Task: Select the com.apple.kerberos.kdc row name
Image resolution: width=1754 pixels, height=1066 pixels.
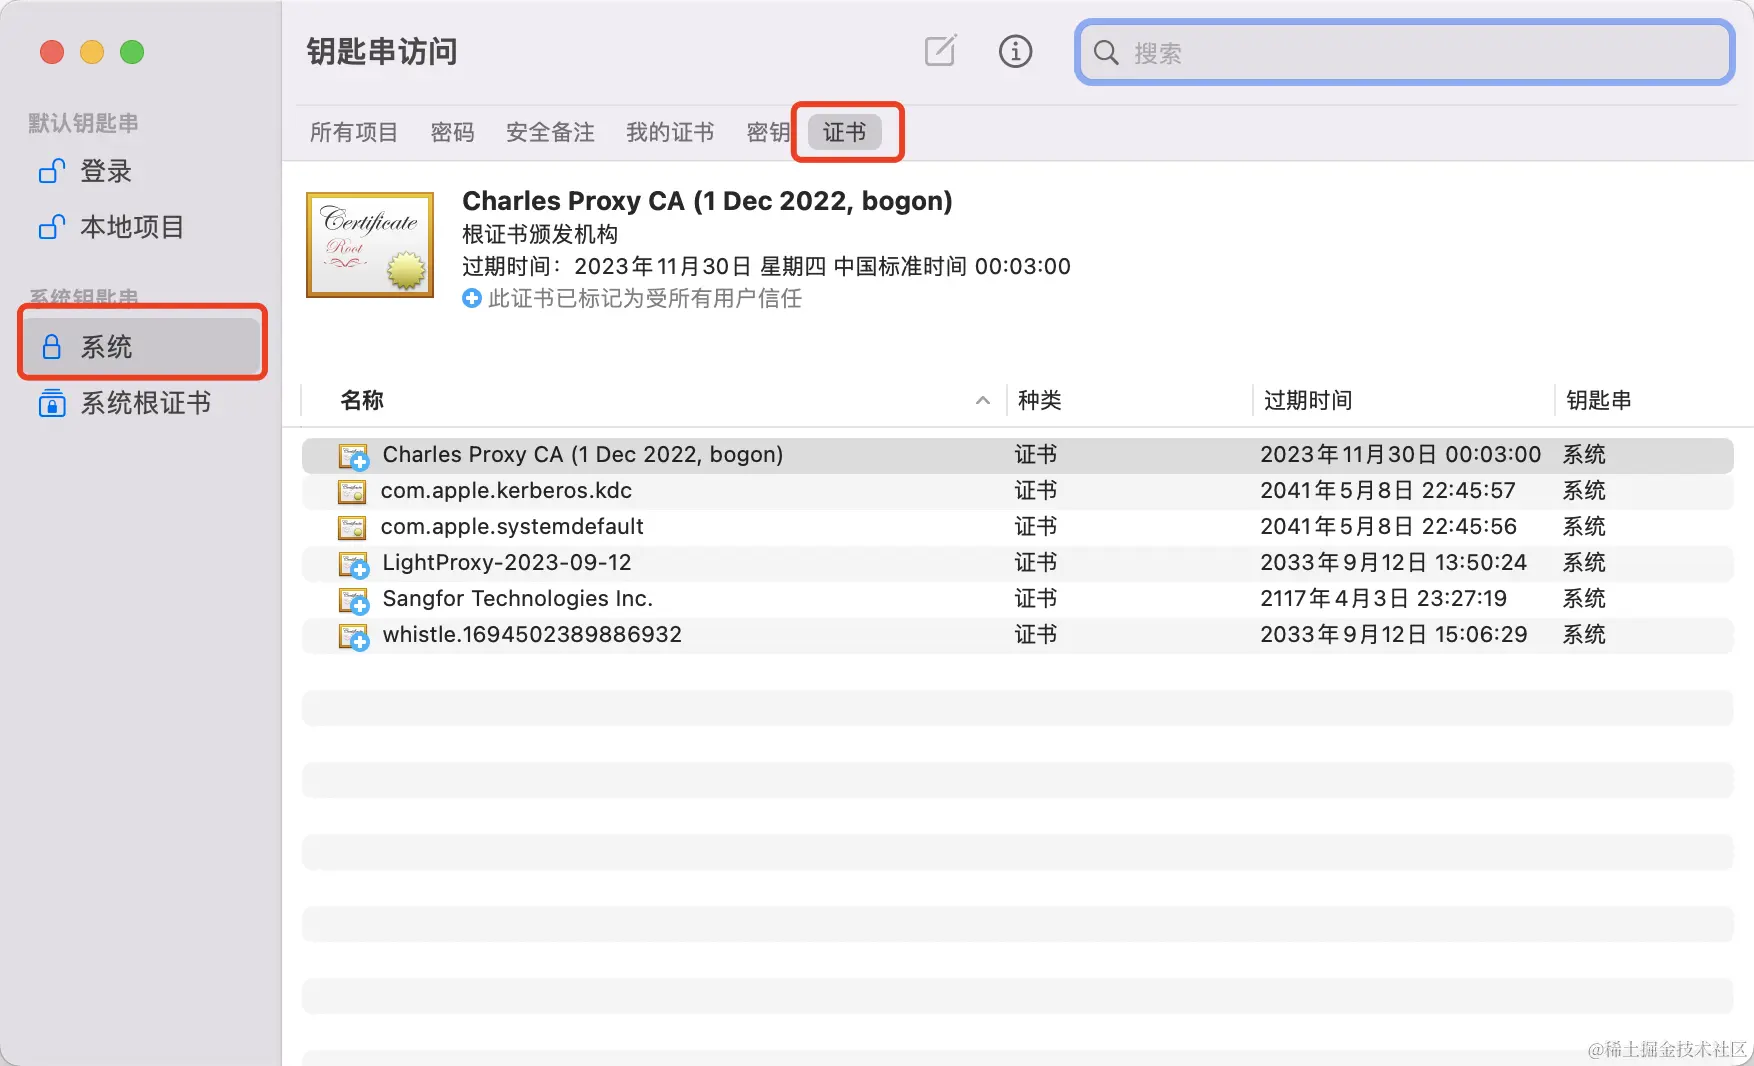Action: pos(506,490)
